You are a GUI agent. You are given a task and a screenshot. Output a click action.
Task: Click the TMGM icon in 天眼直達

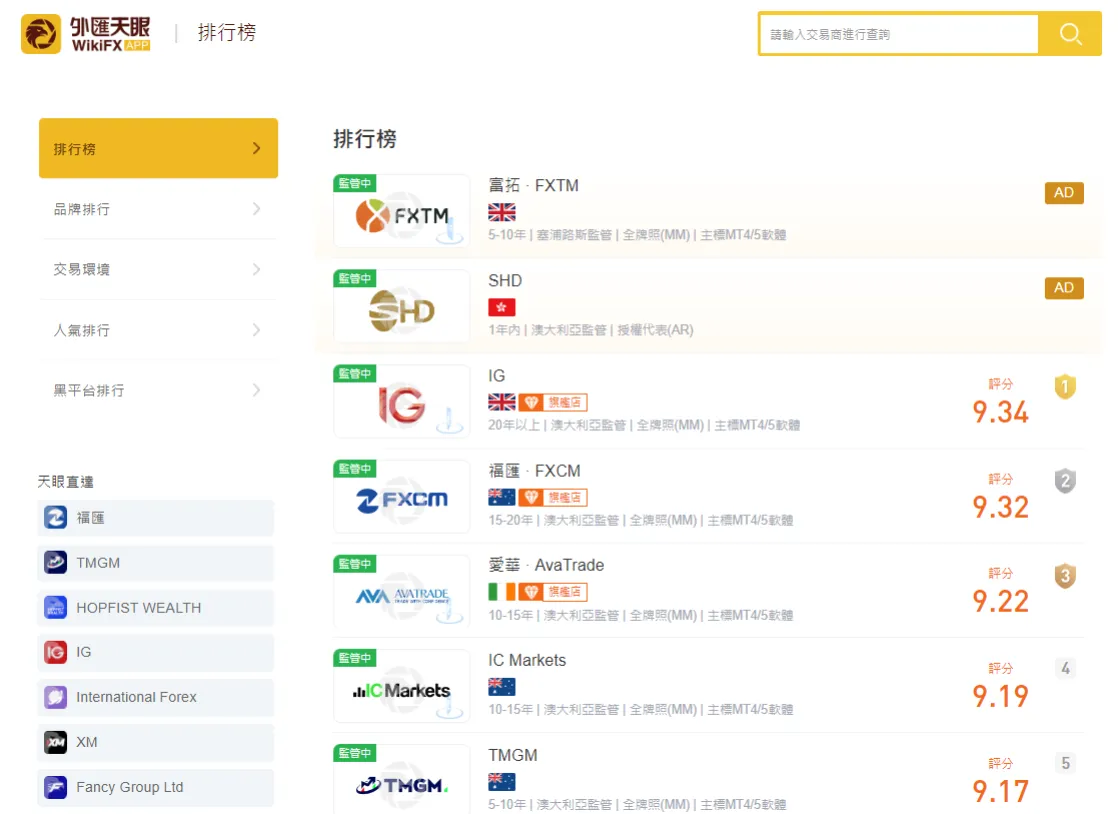pos(56,562)
